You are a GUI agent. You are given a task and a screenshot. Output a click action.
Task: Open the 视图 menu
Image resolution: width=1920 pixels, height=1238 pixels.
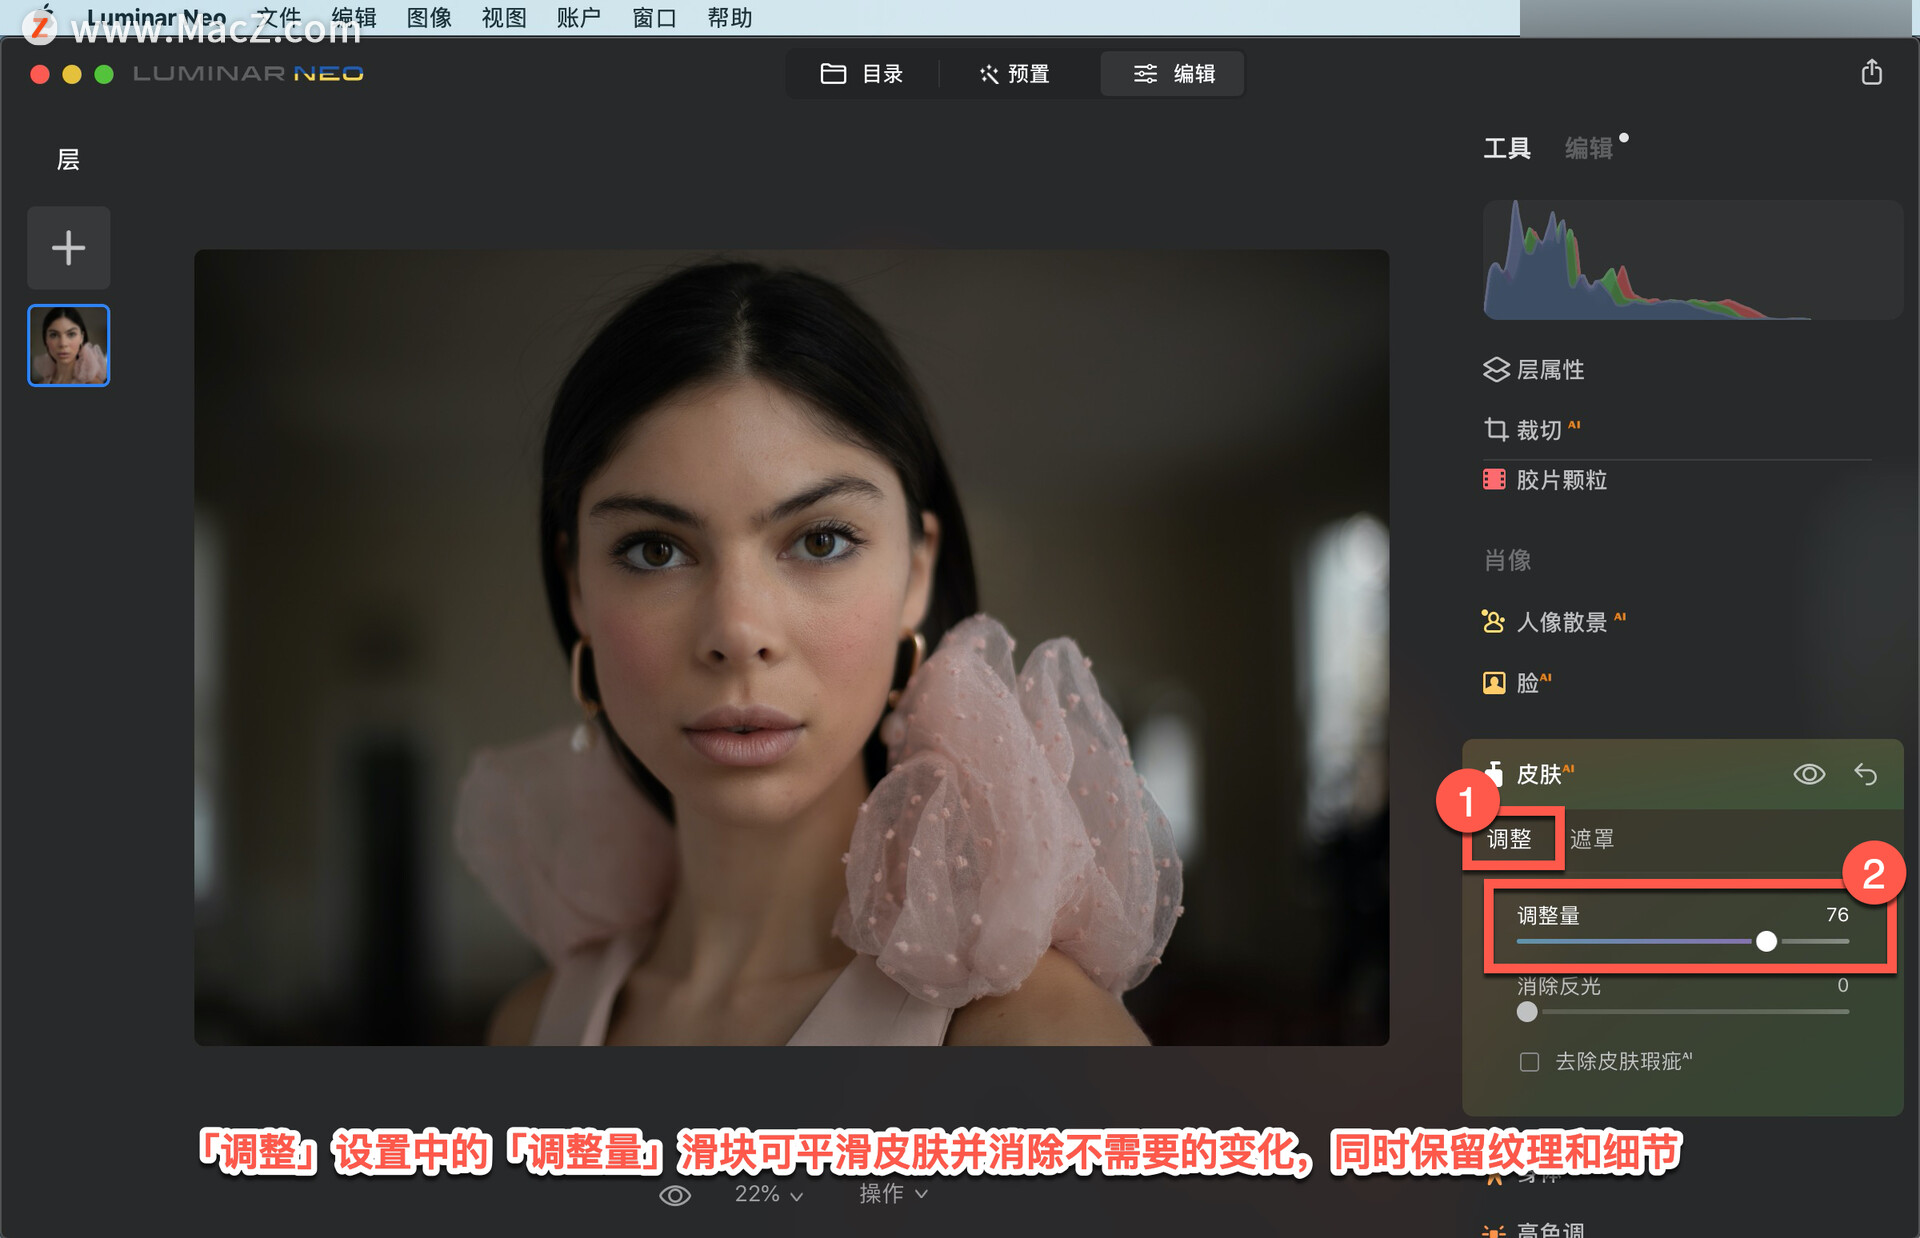pos(504,18)
